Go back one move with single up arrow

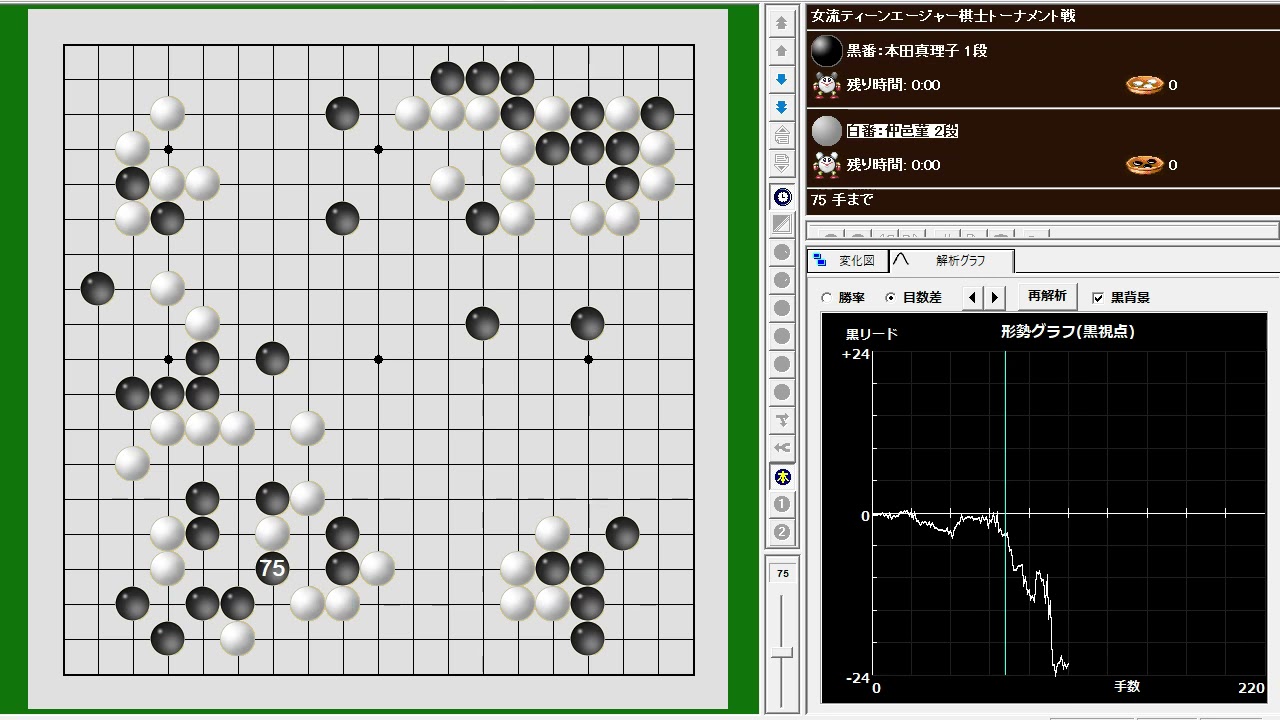(782, 50)
